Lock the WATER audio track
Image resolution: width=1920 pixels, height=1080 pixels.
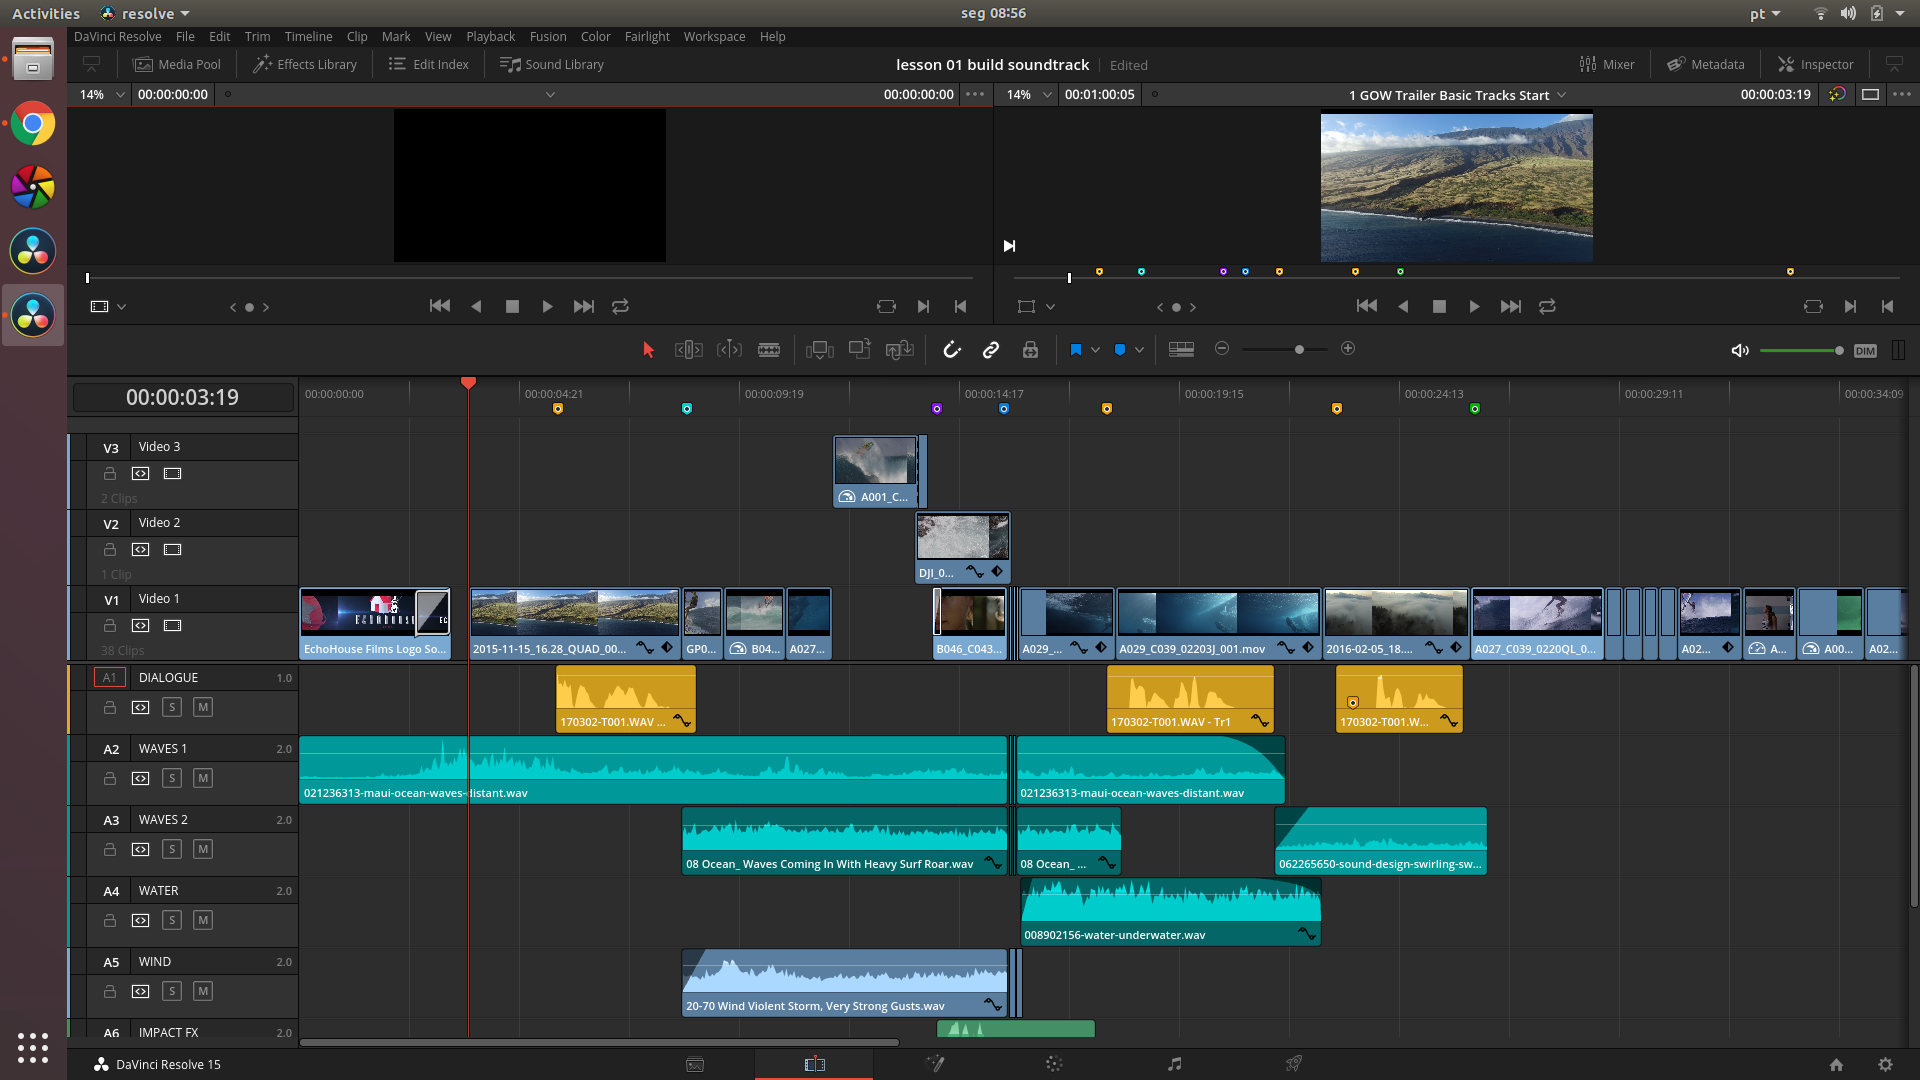110,920
